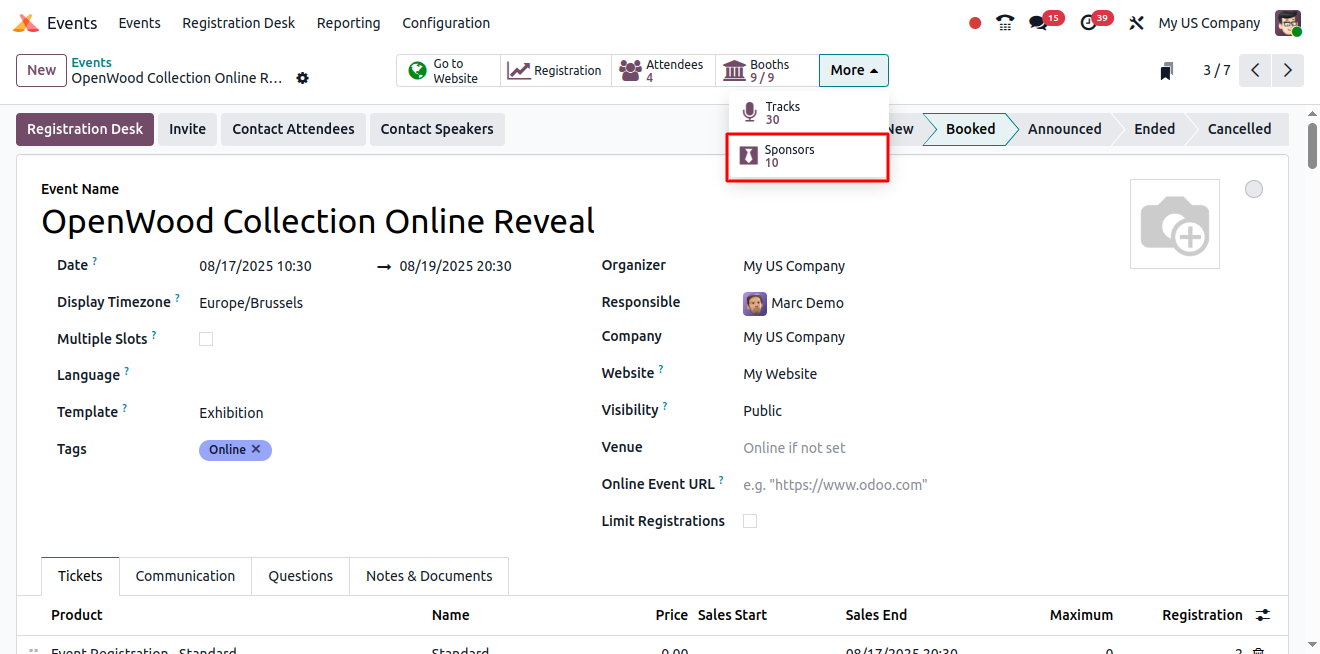
Task: Open My US Company switcher
Action: (1209, 23)
